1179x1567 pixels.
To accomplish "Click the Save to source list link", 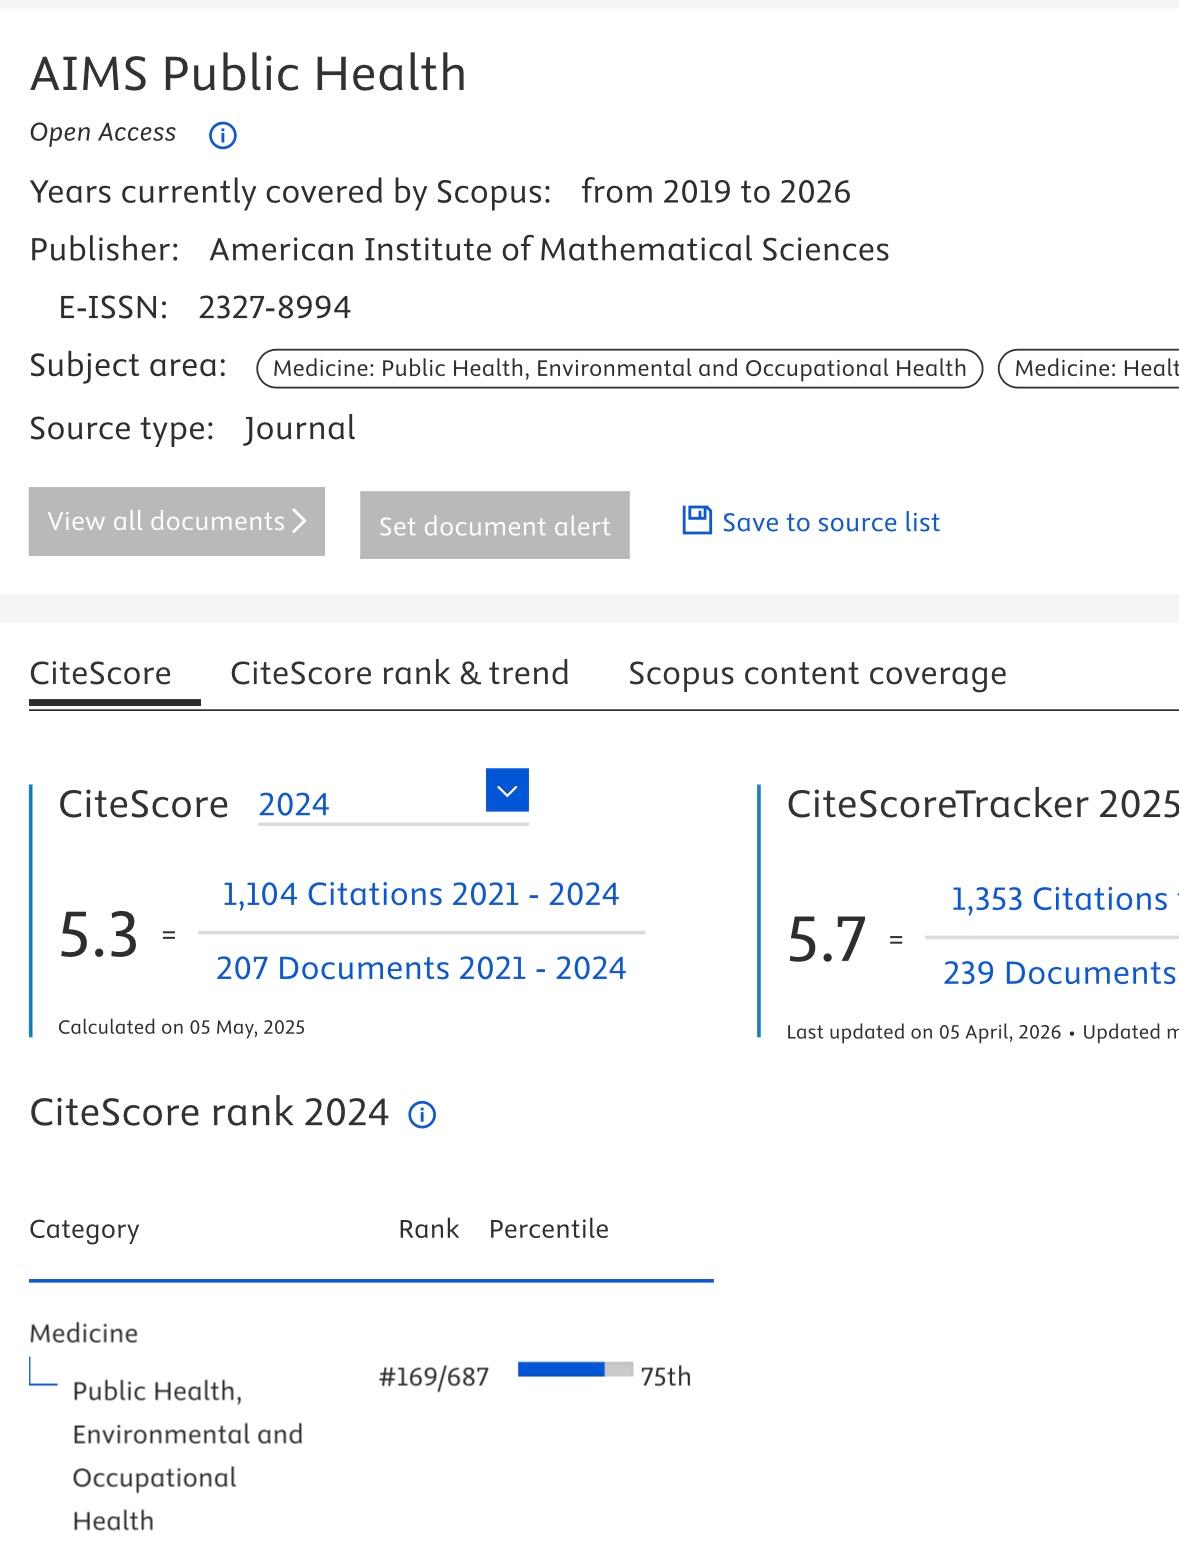I will coord(830,522).
